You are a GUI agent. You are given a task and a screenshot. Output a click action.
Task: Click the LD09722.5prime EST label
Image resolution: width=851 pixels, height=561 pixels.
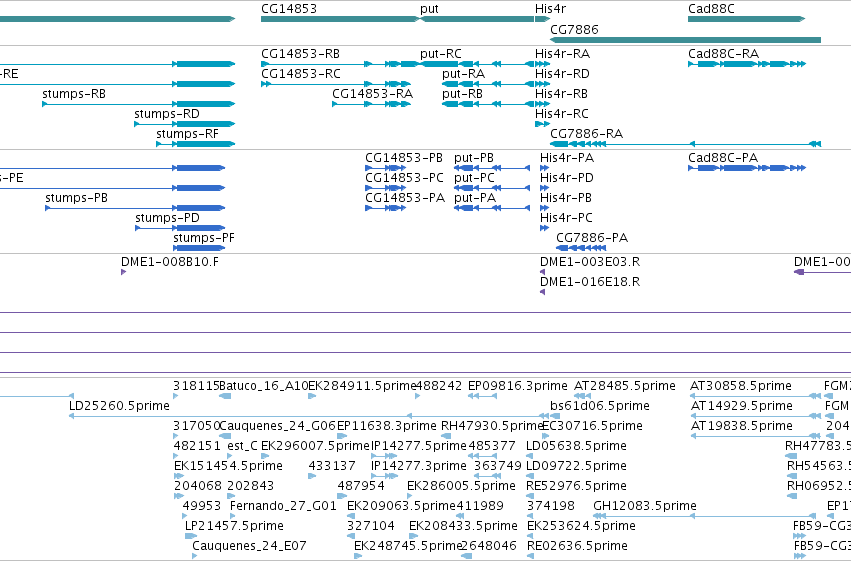click(576, 467)
